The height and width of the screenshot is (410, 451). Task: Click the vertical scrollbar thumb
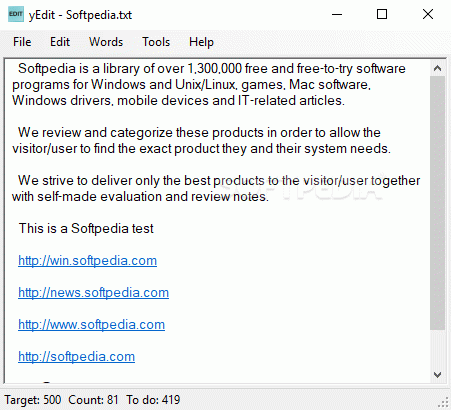437,203
